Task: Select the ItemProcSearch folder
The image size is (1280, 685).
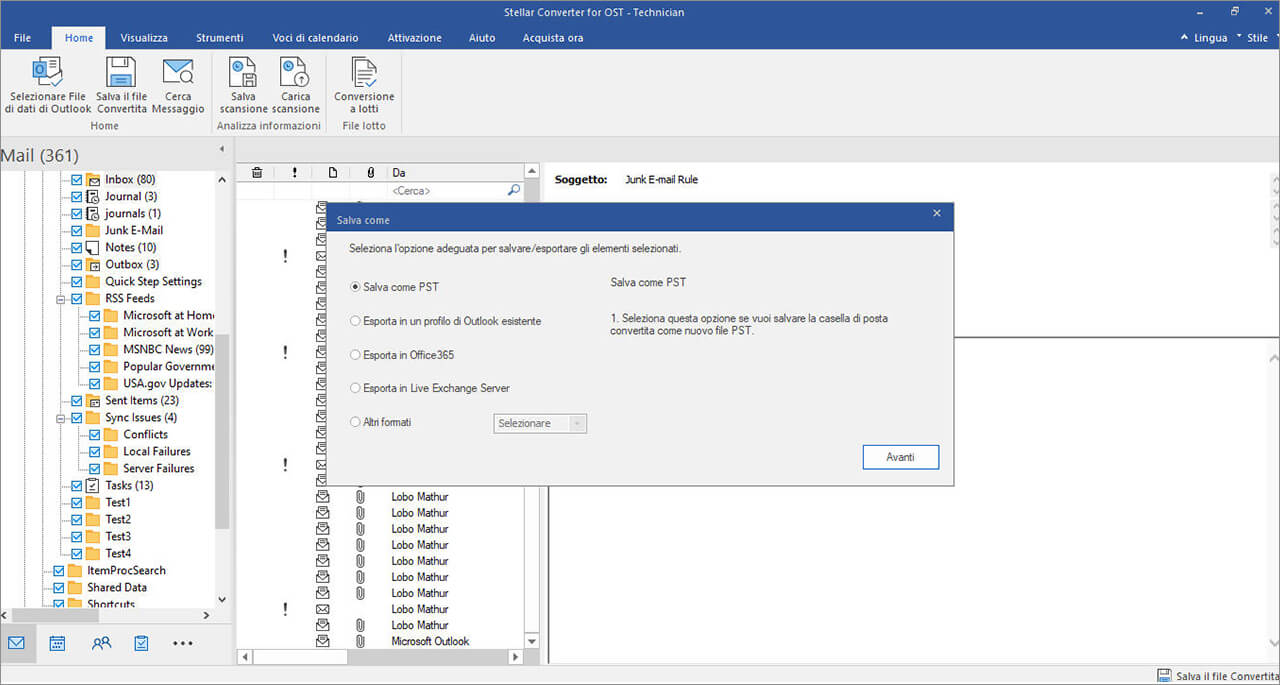Action: (126, 570)
